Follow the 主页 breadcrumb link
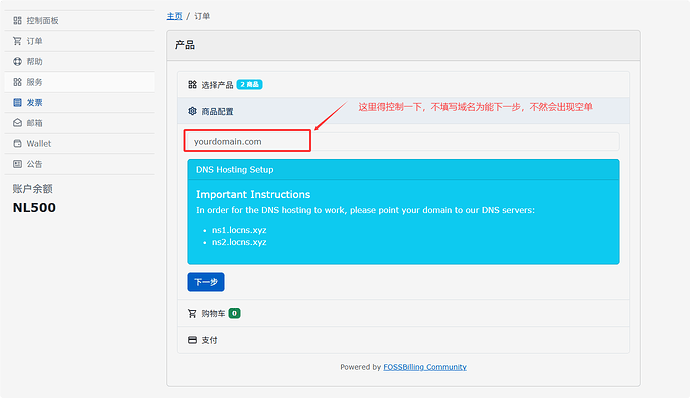This screenshot has height=398, width=690. click(x=174, y=16)
